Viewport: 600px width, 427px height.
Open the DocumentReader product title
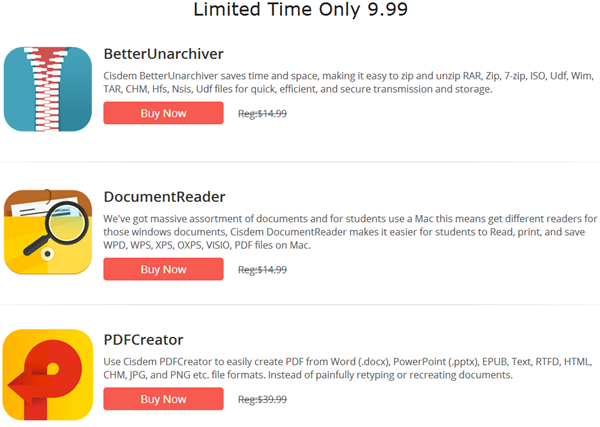165,197
